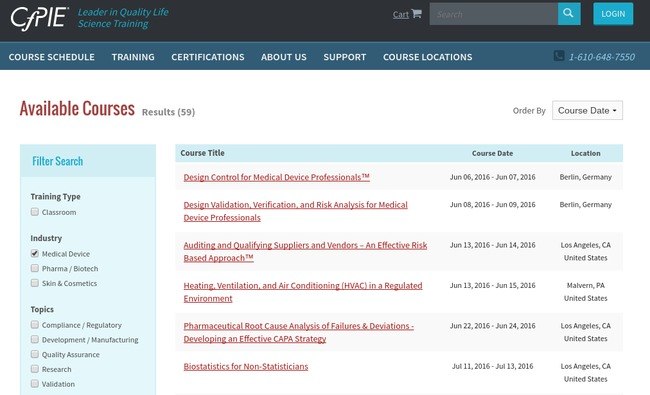Check the Skin & Cosmetics checkbox

(x=35, y=283)
